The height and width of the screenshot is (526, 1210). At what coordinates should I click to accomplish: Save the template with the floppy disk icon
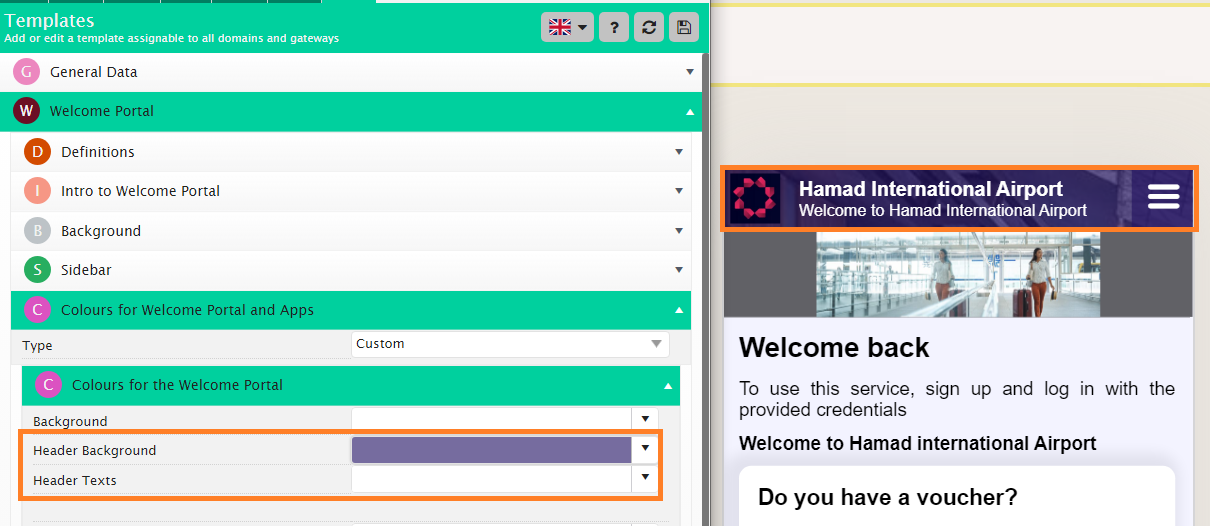click(684, 27)
